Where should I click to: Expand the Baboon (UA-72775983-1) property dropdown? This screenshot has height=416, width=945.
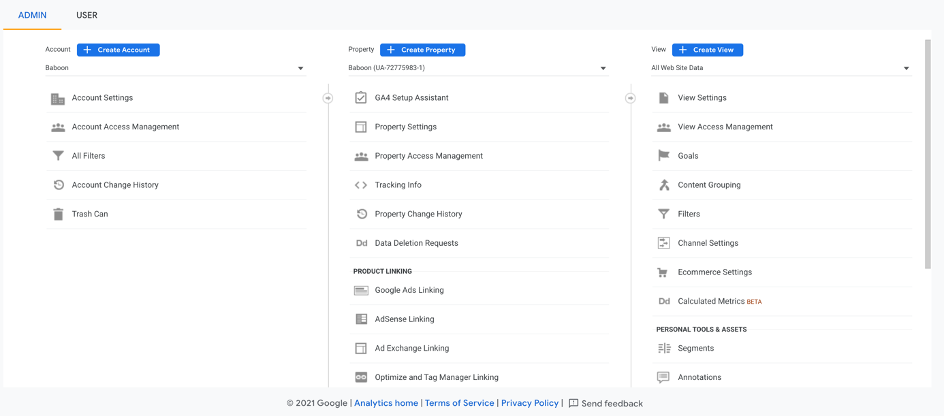[477, 69]
